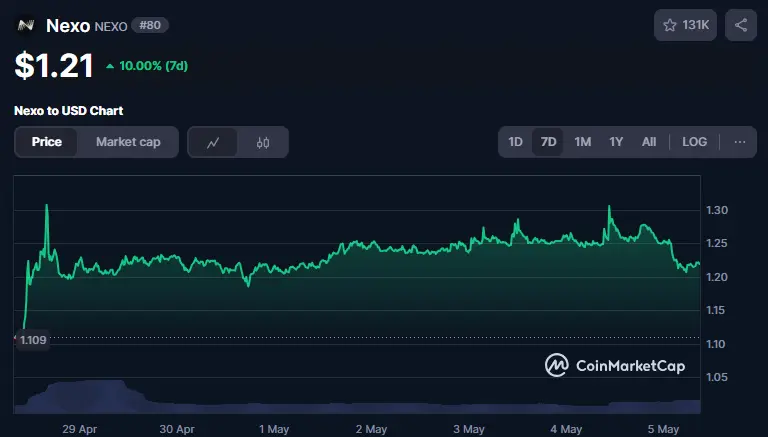The width and height of the screenshot is (768, 437).
Task: Switch to the line chart view icon
Action: [213, 143]
